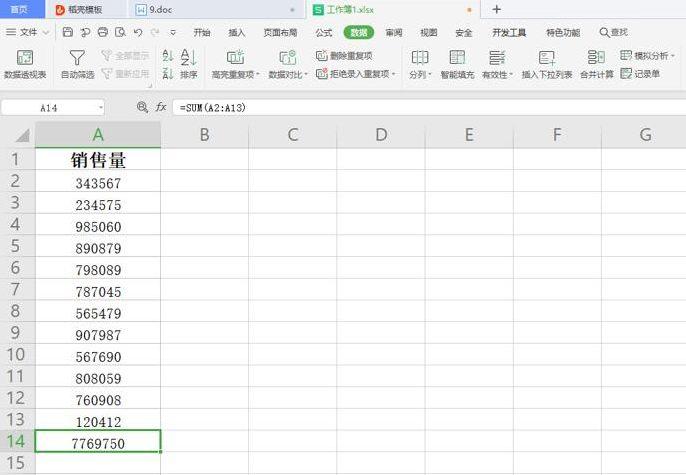Viewport: 686px width, 475px height.
Task: Expand the 拒绝录入重复项 dropdown arrow
Action: [394, 73]
